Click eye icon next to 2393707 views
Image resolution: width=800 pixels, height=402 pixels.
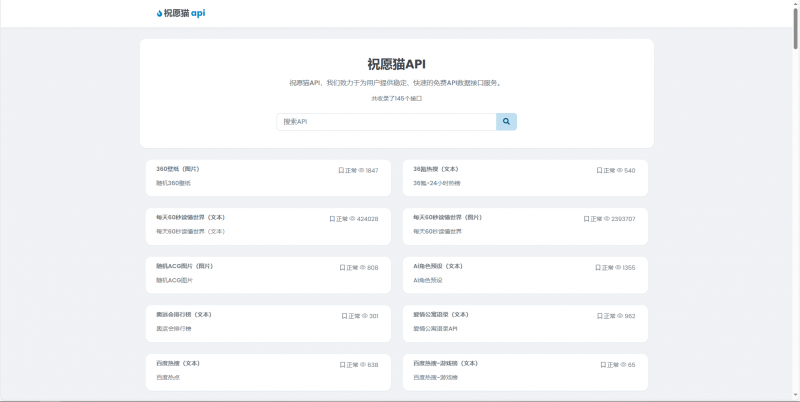[607, 219]
